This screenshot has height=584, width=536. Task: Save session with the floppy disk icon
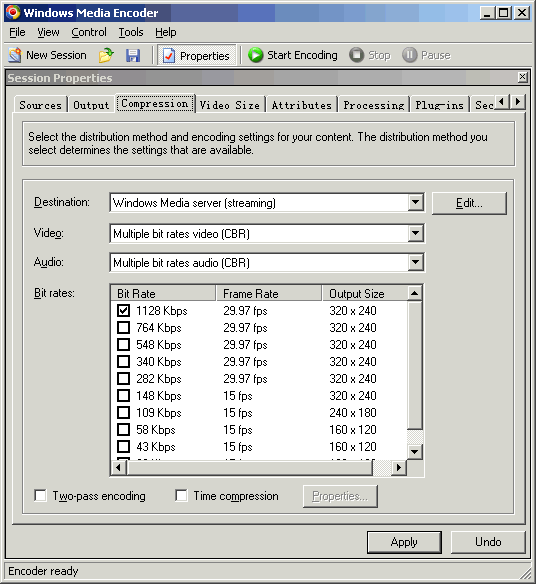pos(133,55)
